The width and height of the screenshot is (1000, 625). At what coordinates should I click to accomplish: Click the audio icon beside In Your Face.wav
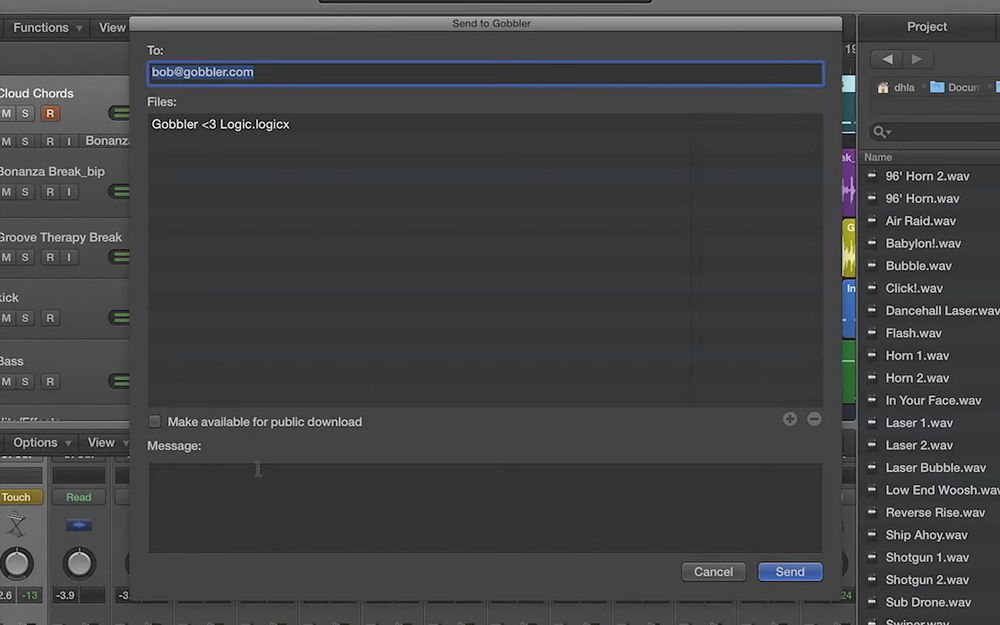pyautogui.click(x=872, y=399)
